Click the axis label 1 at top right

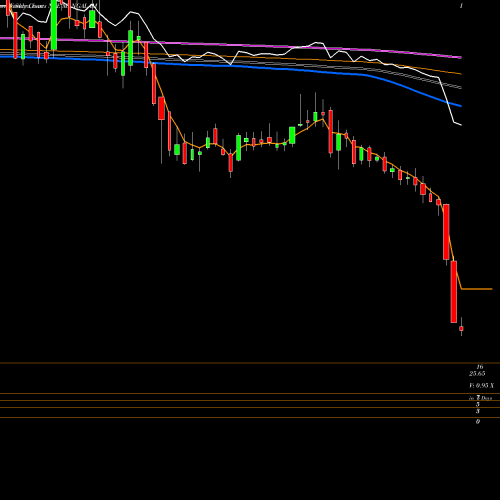pyautogui.click(x=461, y=6)
